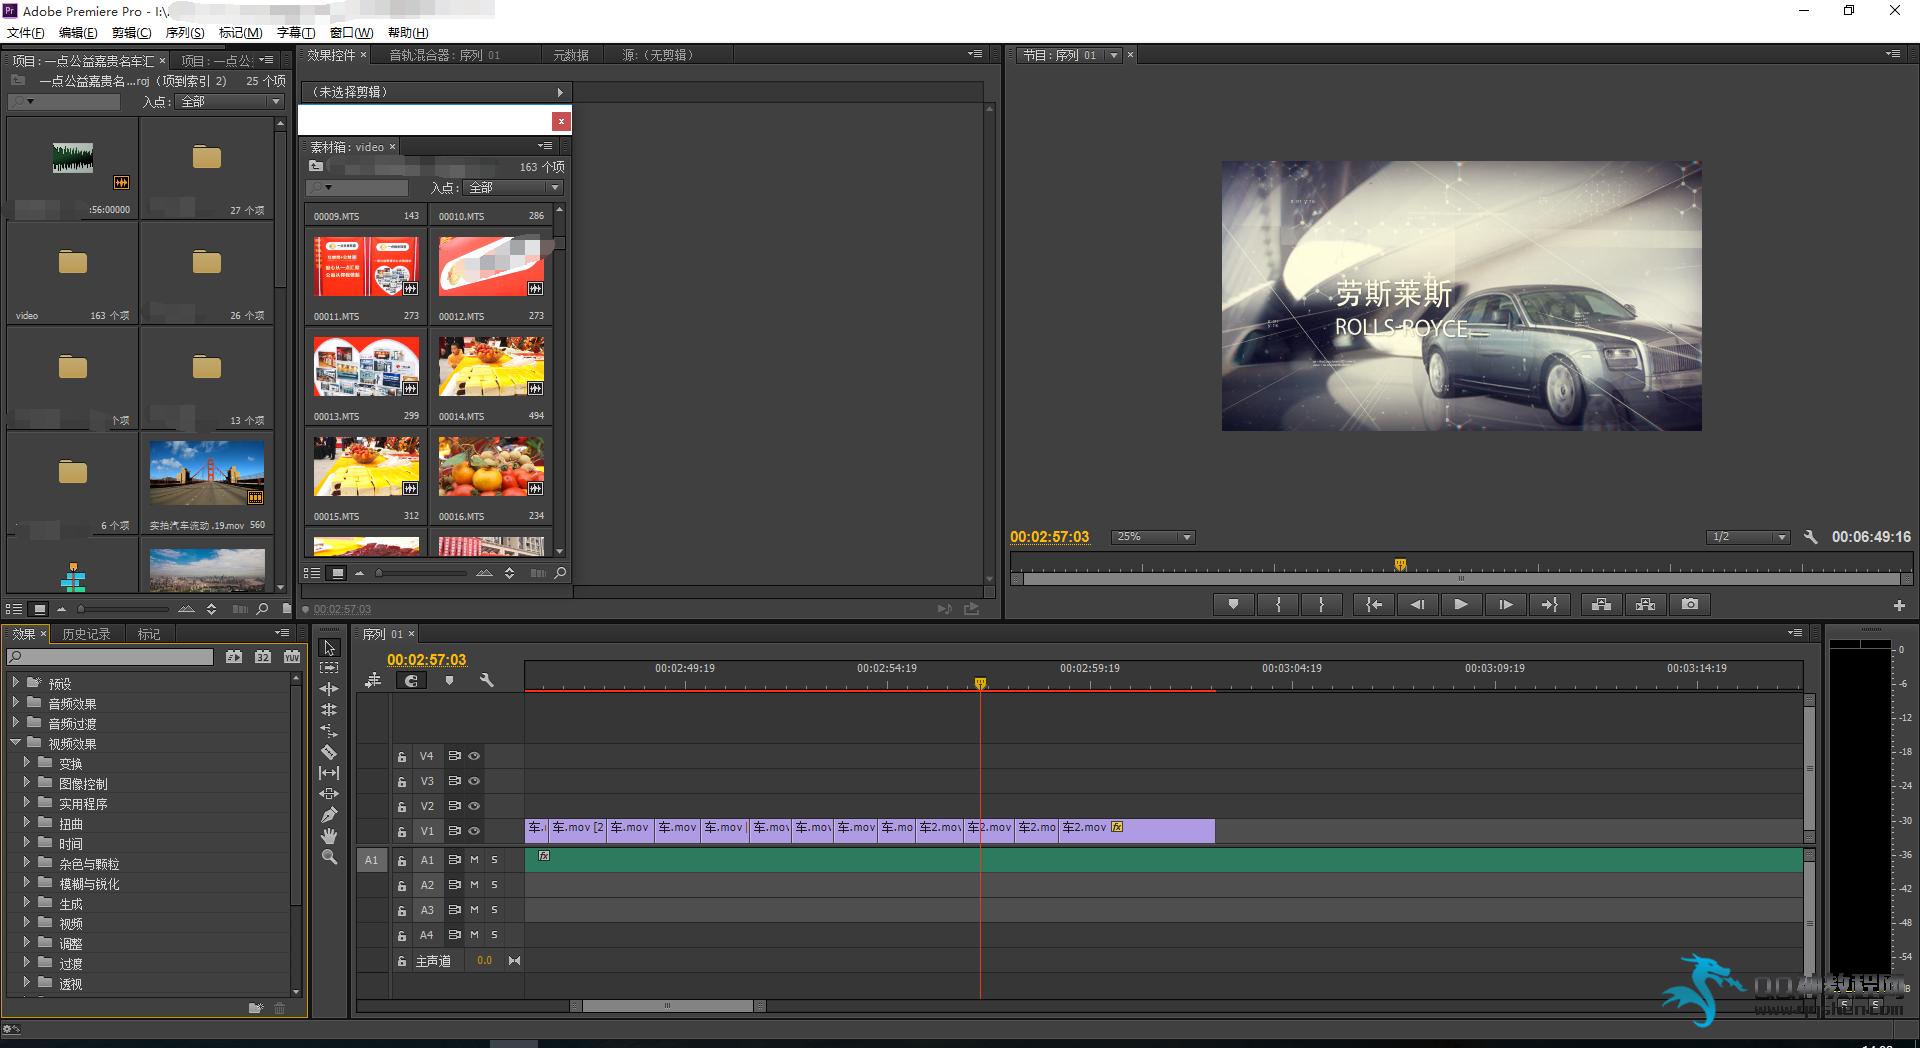
Task: Mute audio track A2
Action: pyautogui.click(x=474, y=885)
